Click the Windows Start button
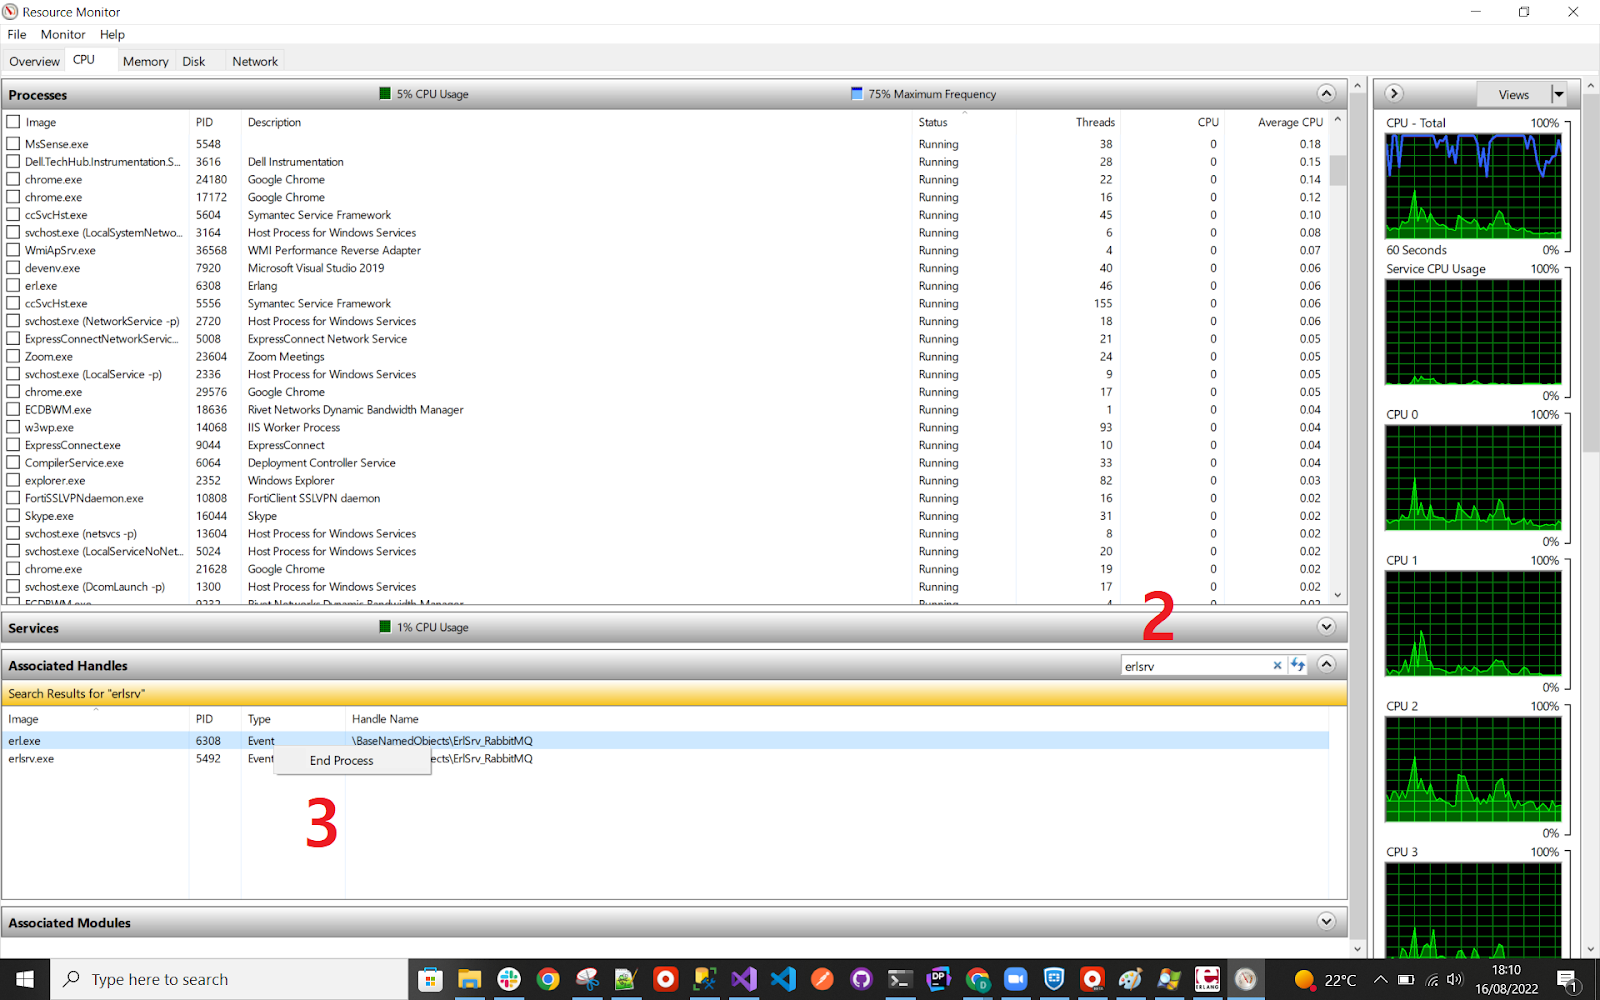The image size is (1600, 1000). 25,979
